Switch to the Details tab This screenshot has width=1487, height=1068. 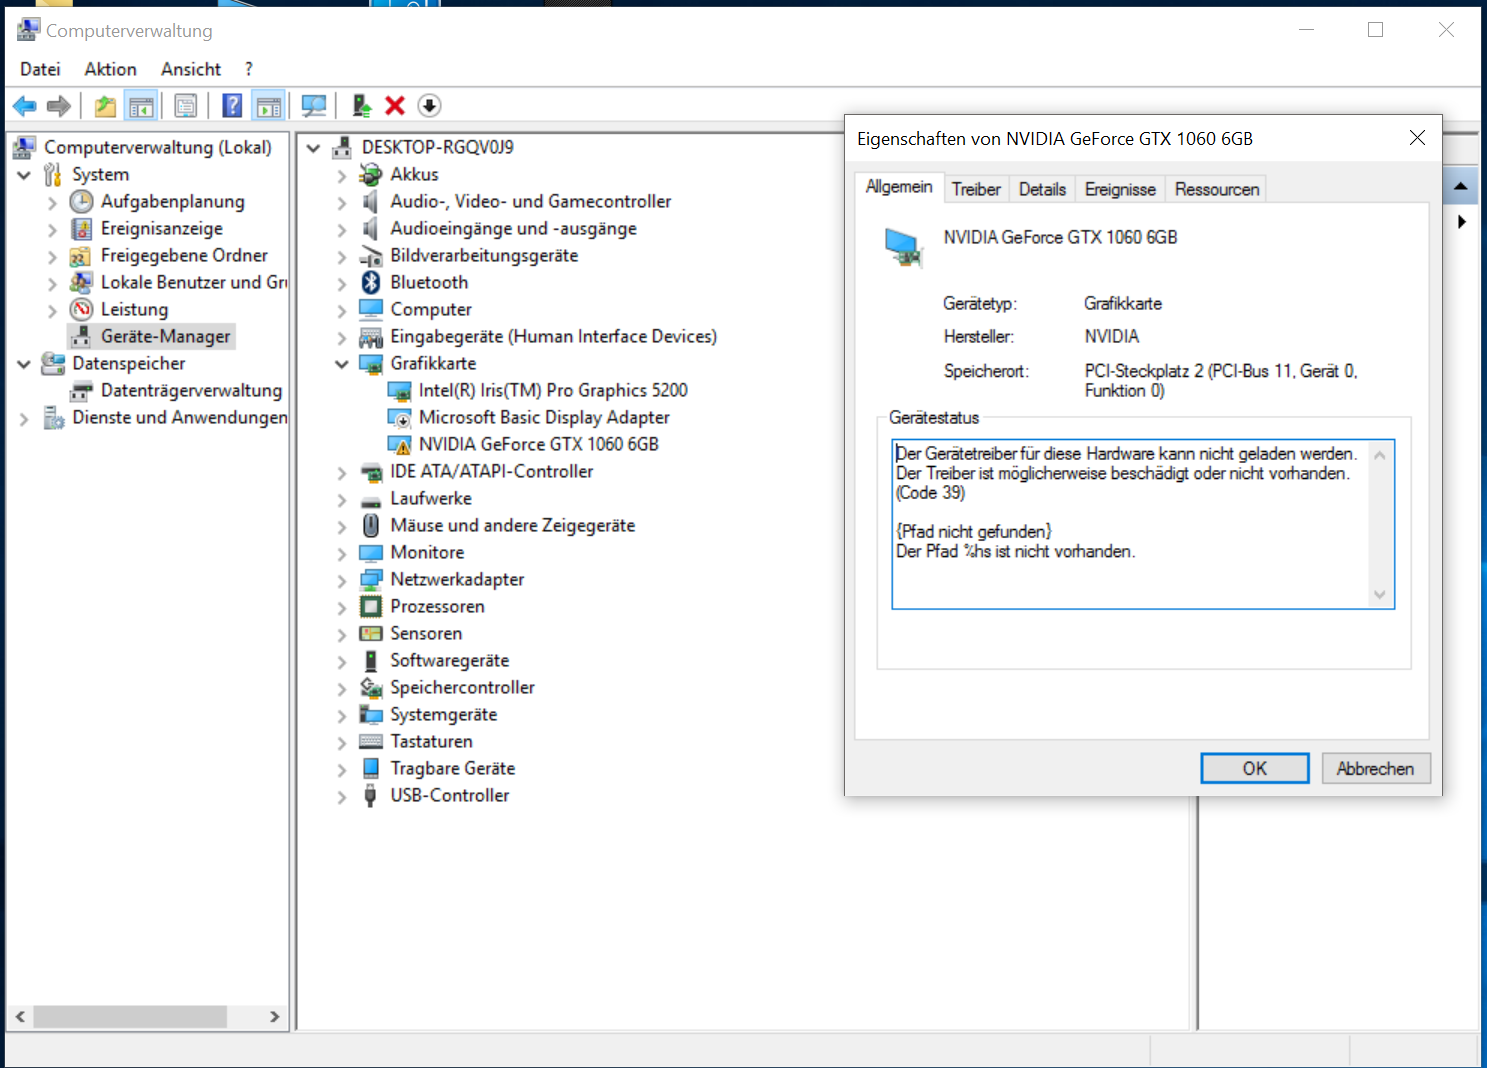tap(1042, 189)
